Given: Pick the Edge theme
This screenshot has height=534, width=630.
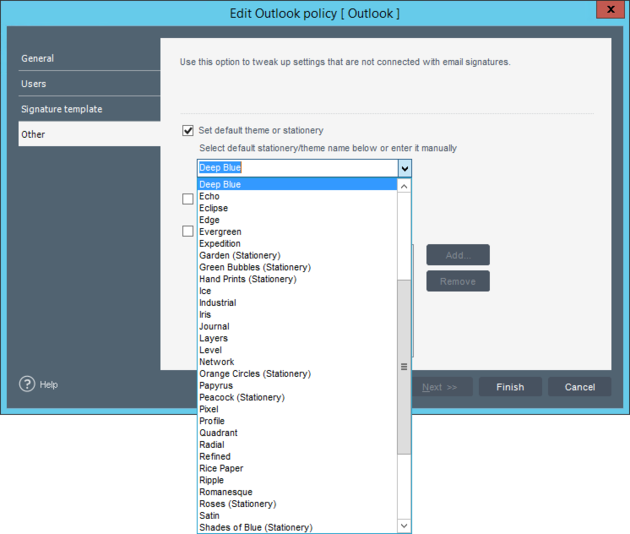Looking at the screenshot, I should point(297,220).
